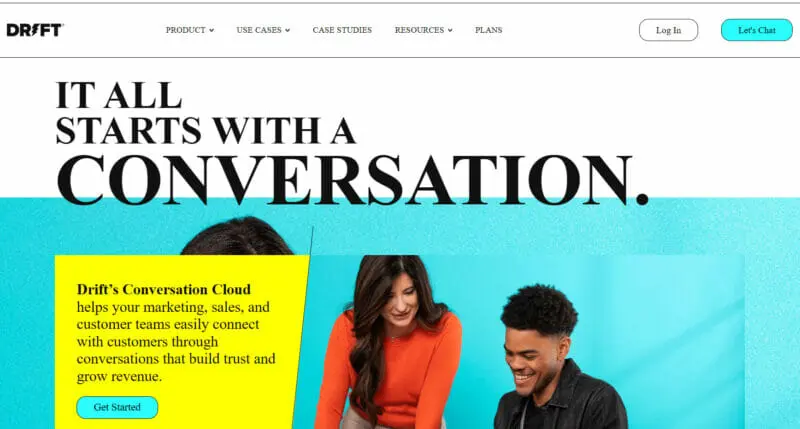Click the 'IT ALL' heading line
Screen dimensions: 800x429
pyautogui.click(x=118, y=95)
